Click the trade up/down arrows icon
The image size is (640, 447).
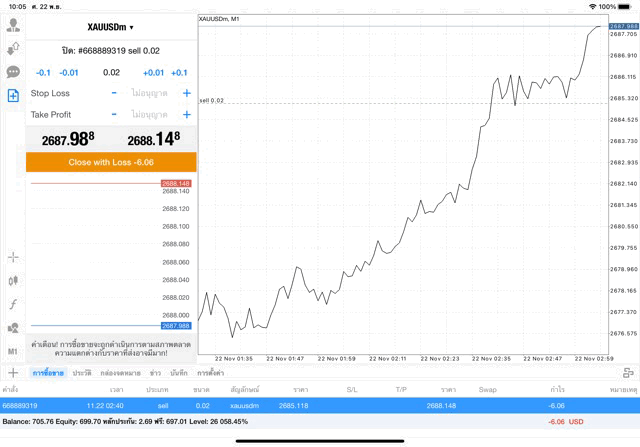coord(13,48)
